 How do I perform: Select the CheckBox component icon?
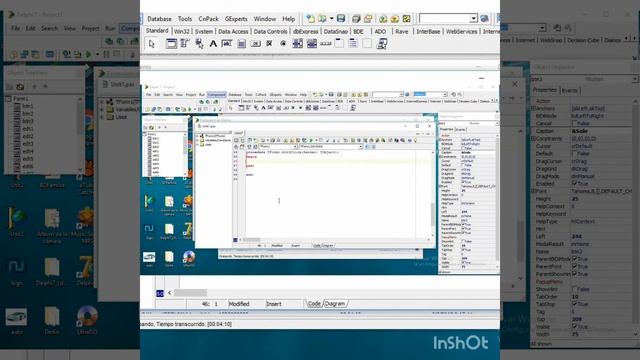click(269, 44)
